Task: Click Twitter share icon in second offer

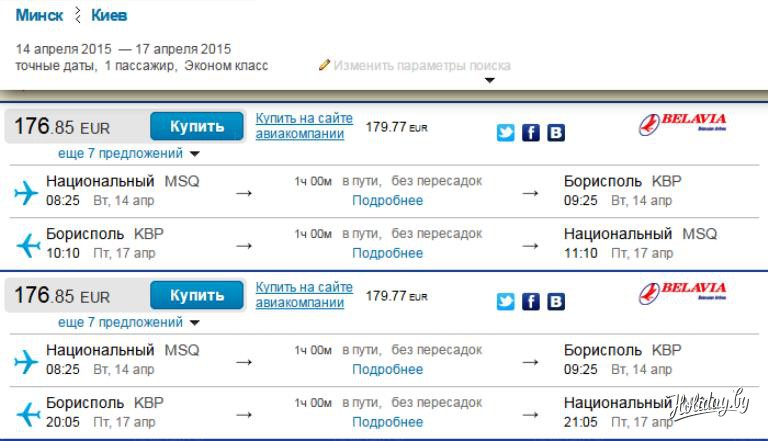Action: coord(506,302)
